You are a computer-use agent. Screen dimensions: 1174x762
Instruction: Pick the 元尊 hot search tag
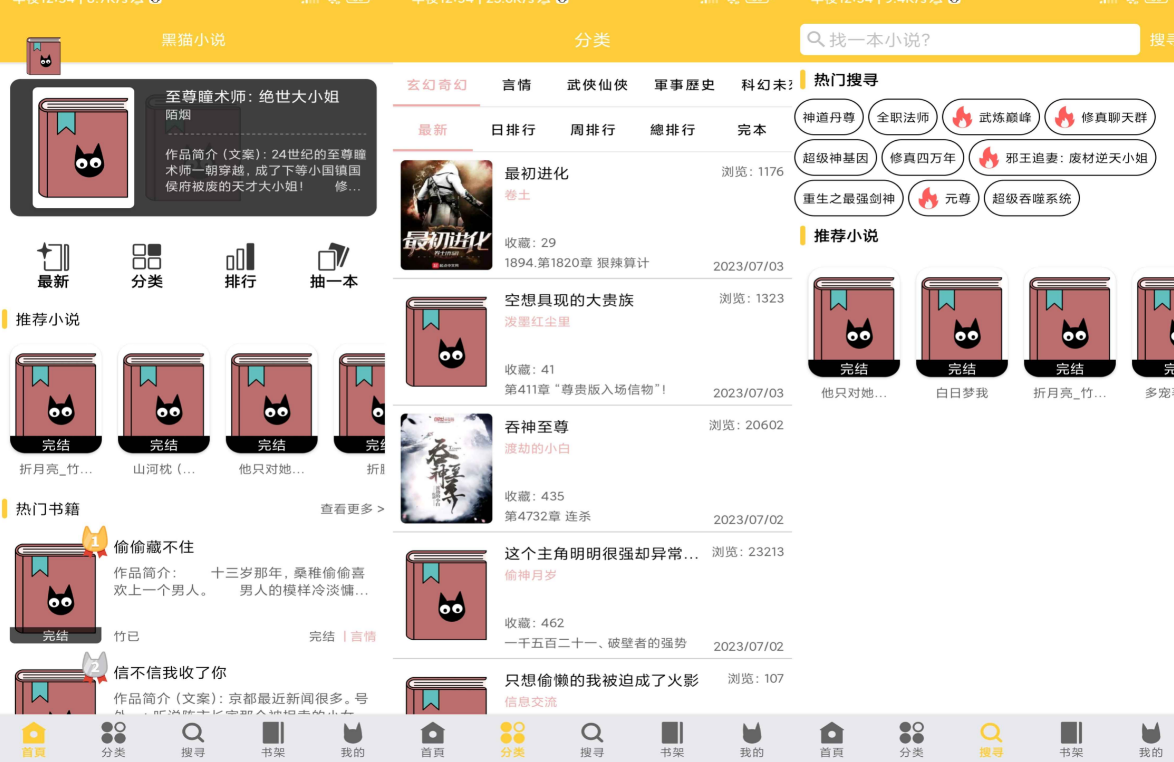click(x=943, y=198)
